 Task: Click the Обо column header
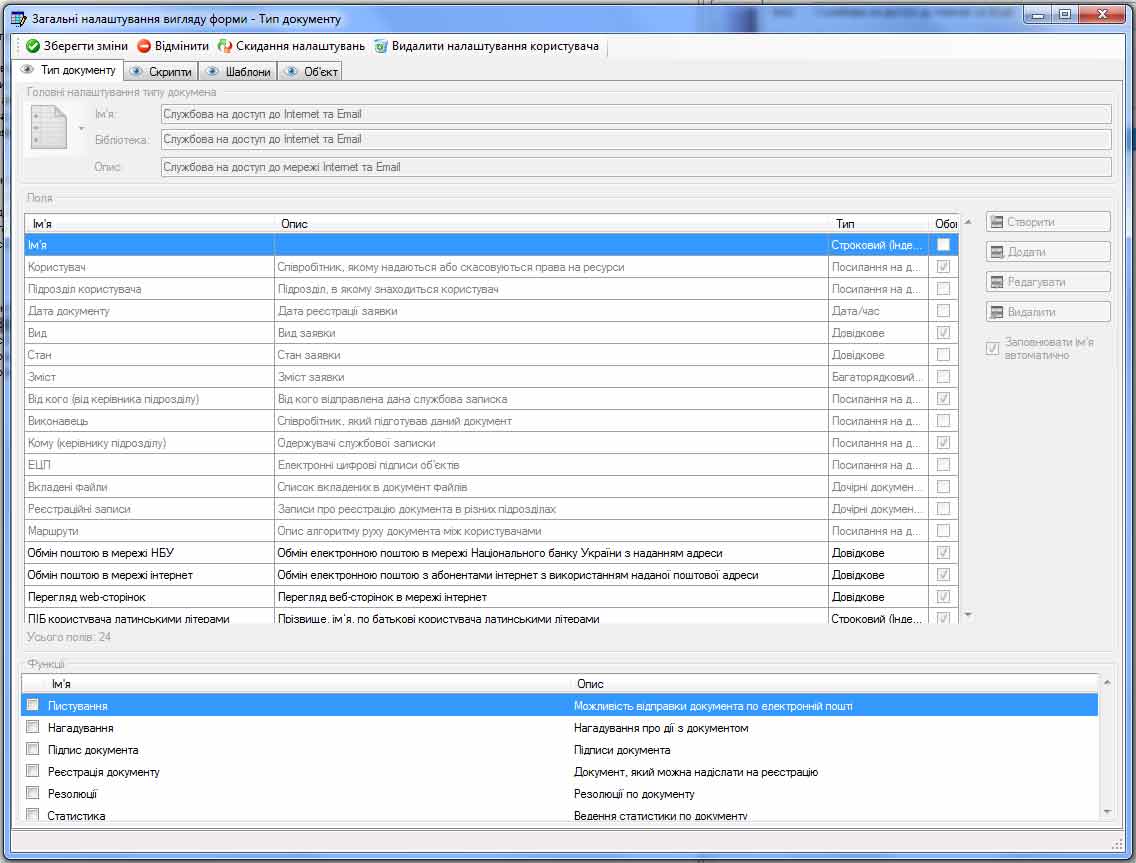944,224
